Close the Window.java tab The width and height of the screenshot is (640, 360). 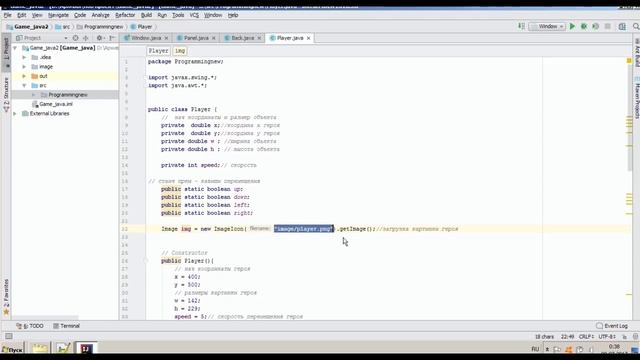166,38
